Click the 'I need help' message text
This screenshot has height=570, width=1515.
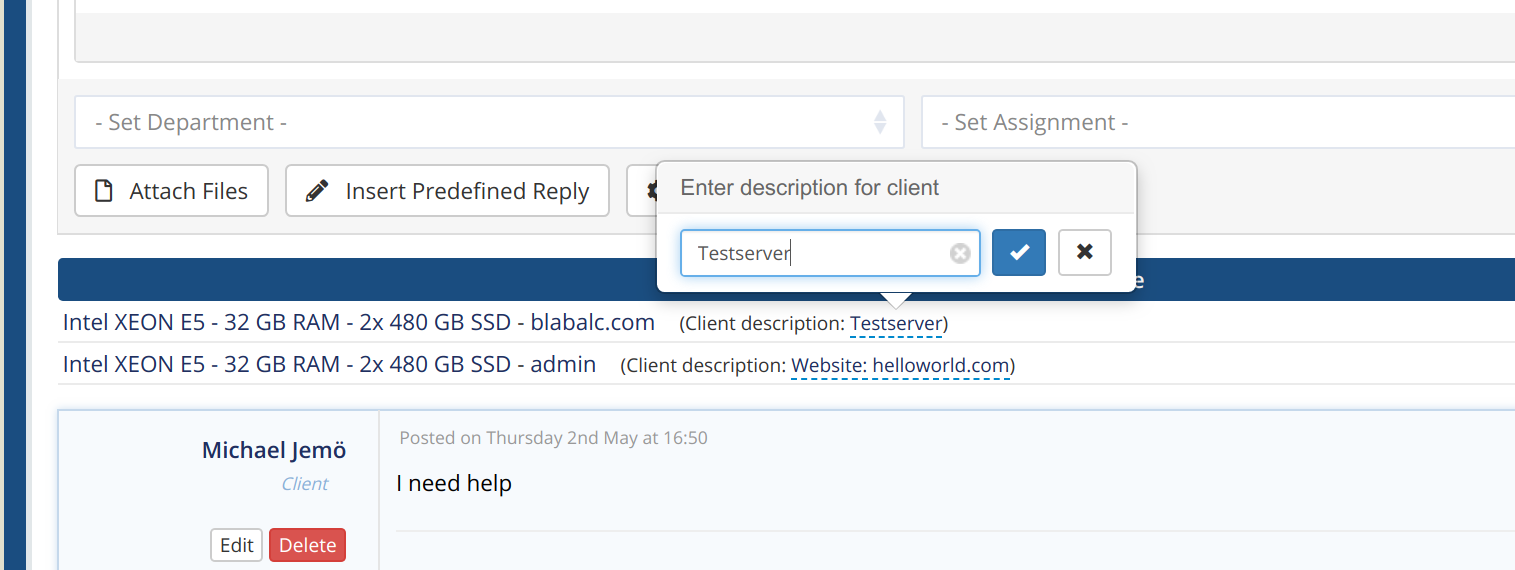(454, 483)
